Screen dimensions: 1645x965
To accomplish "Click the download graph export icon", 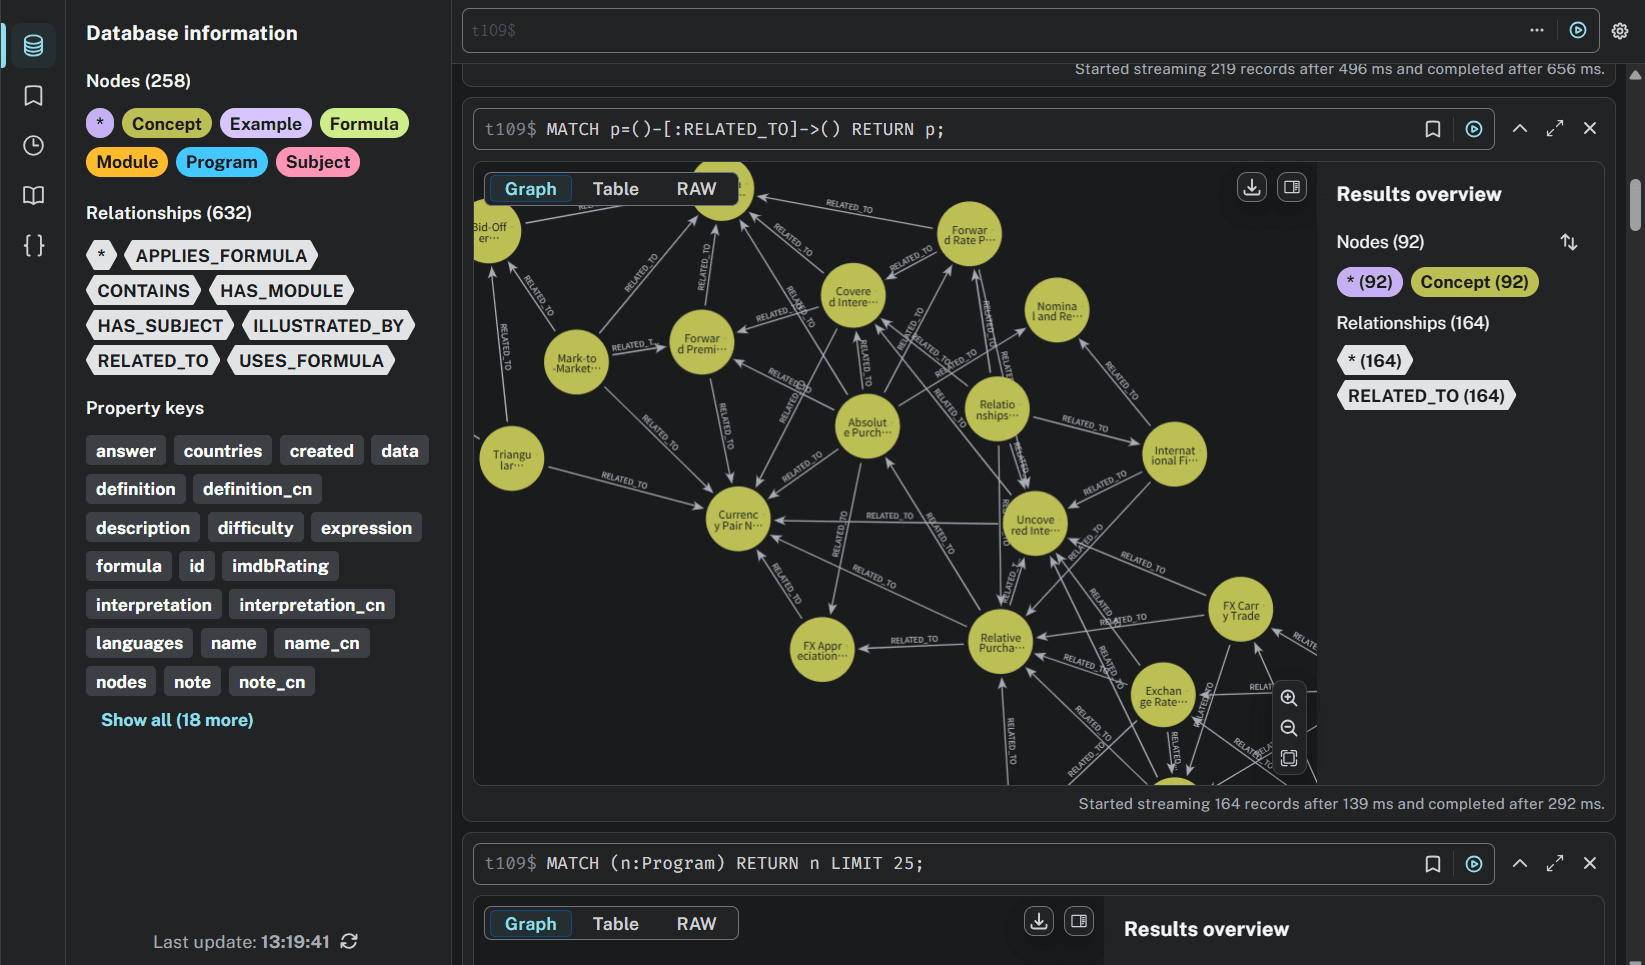I will [1251, 187].
